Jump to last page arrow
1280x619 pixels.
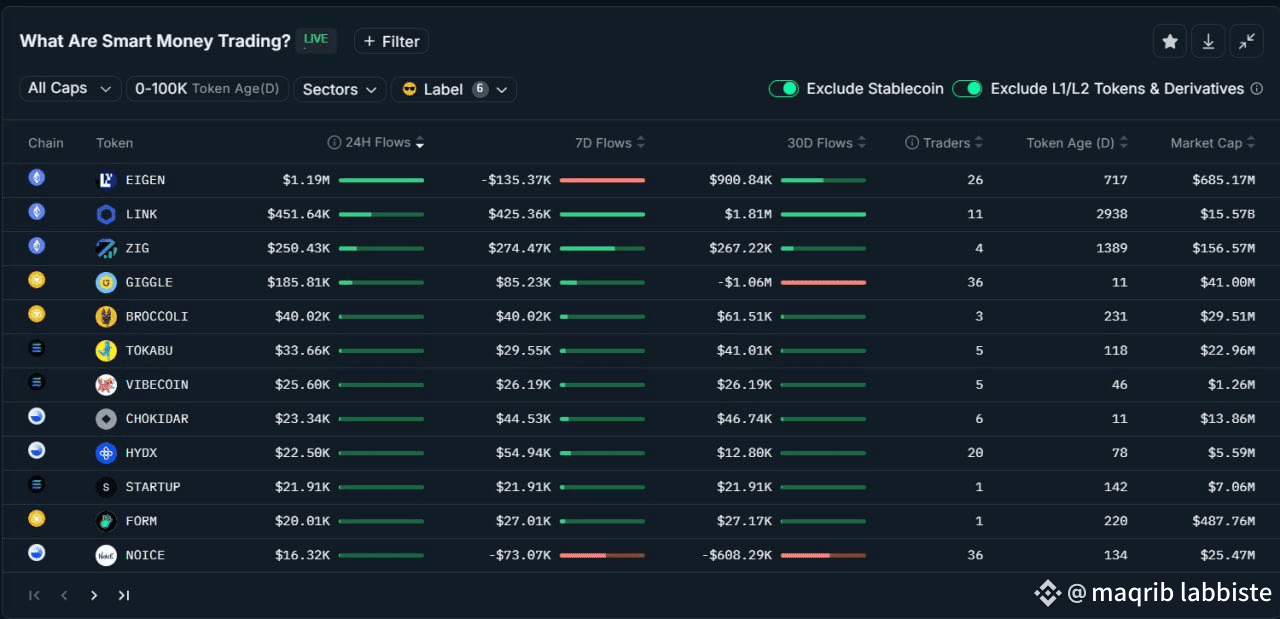click(x=124, y=595)
